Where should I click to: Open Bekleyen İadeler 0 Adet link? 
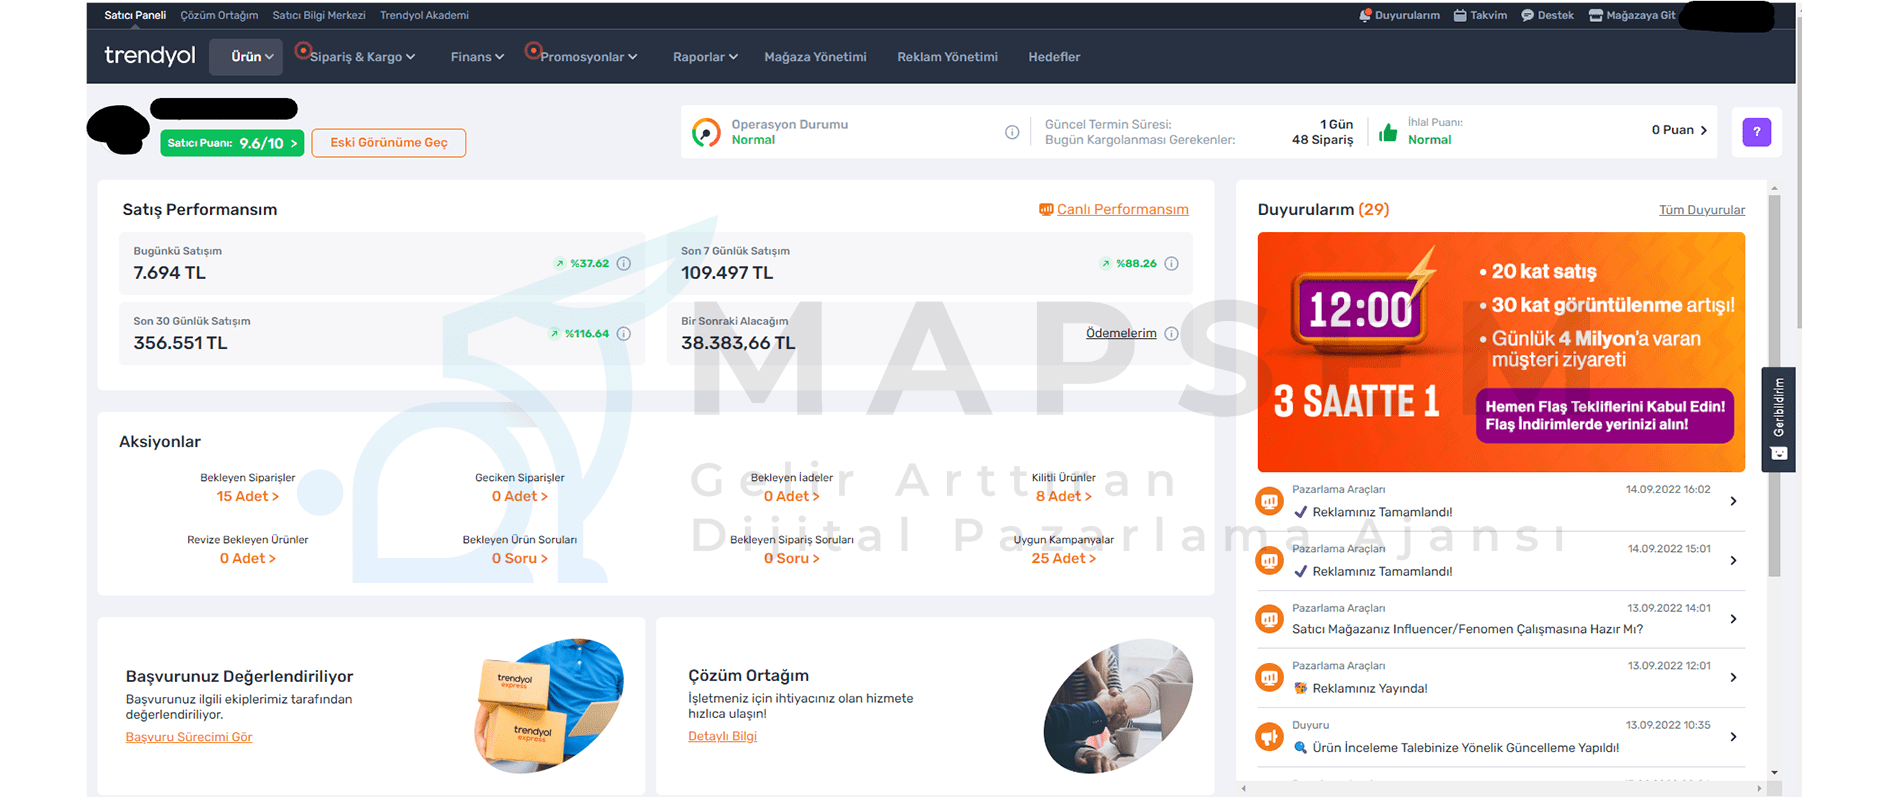[792, 497]
